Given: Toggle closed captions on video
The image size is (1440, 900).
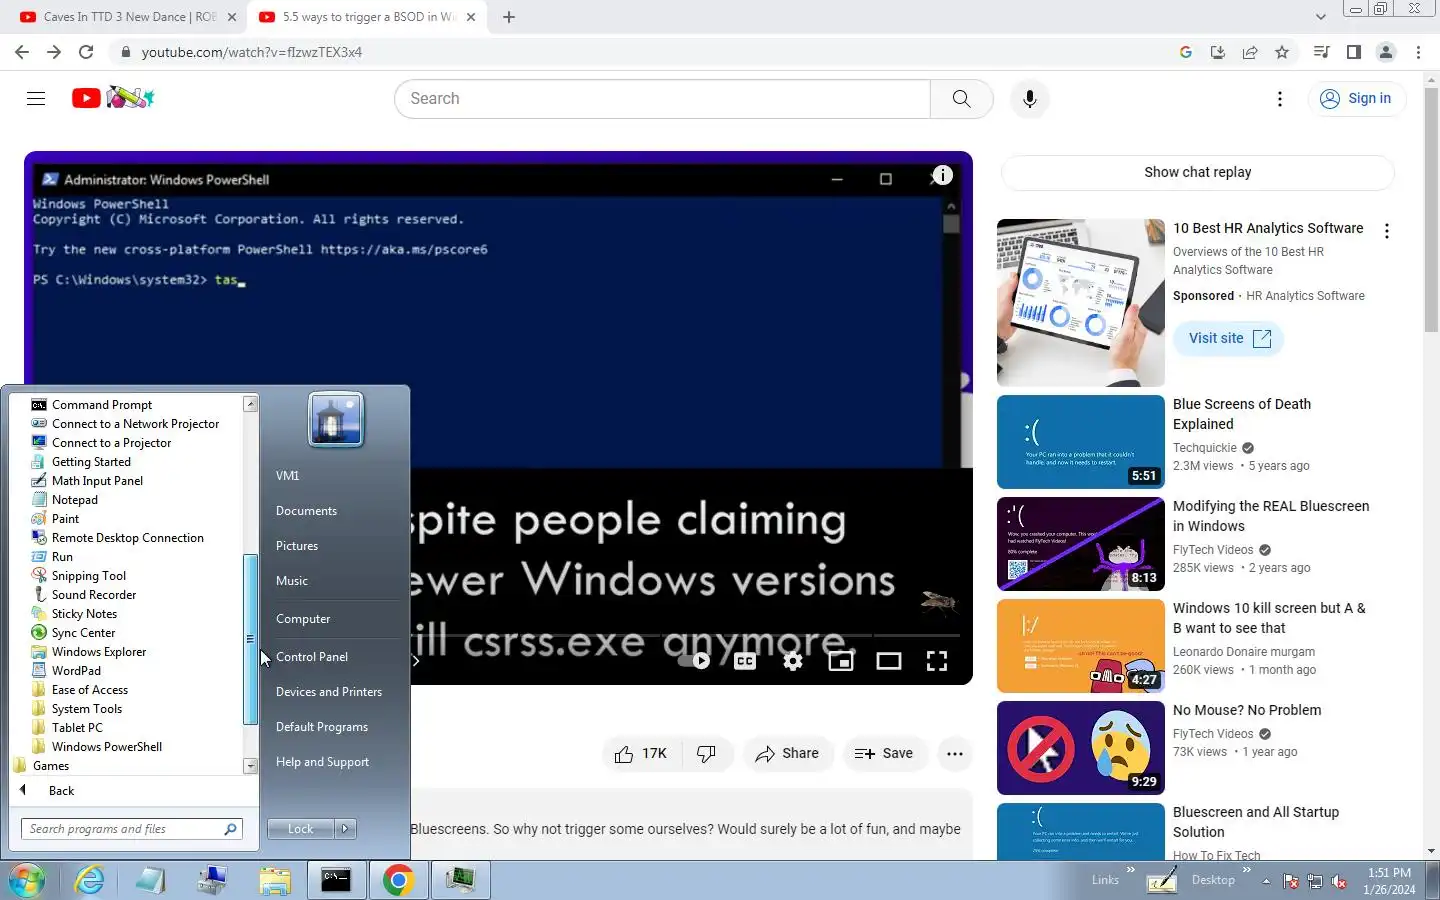Looking at the screenshot, I should pos(745,660).
